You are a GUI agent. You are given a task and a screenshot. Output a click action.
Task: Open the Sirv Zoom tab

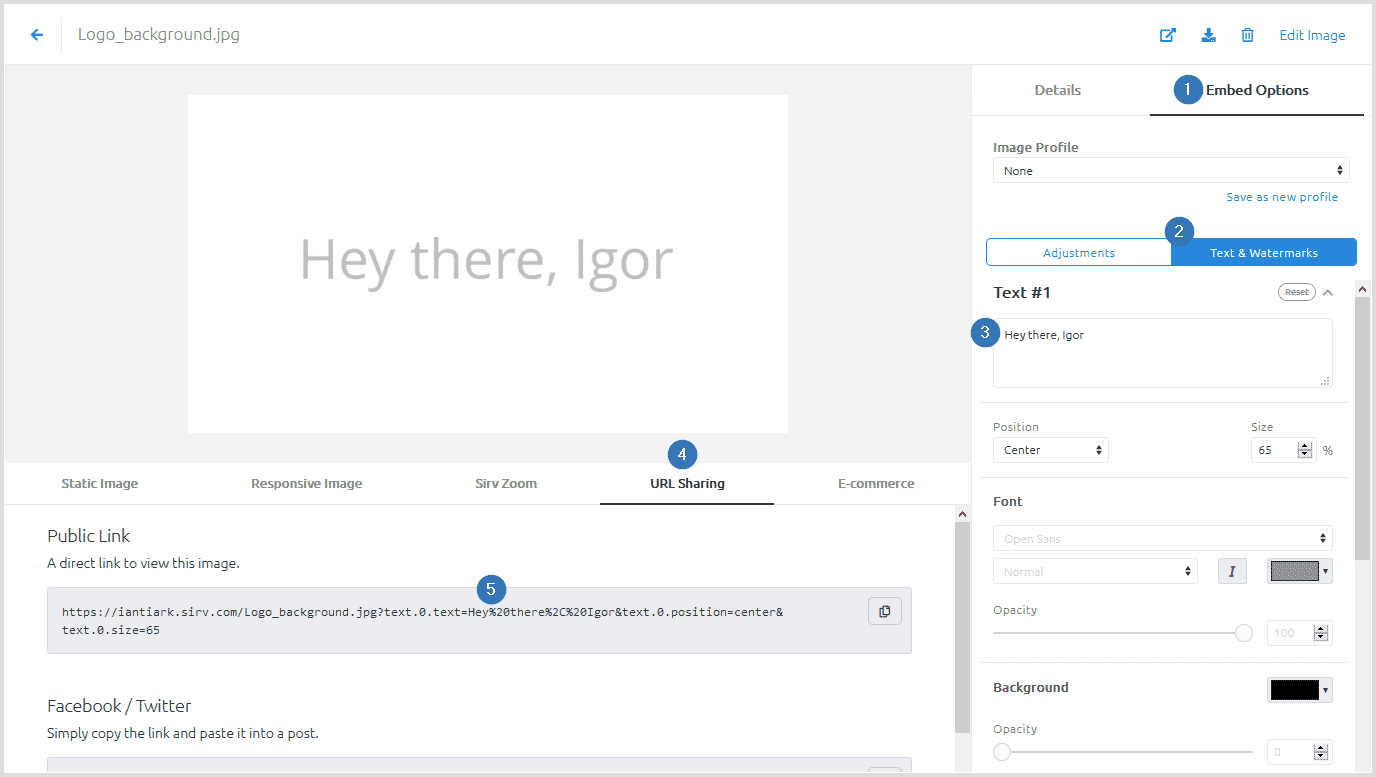(506, 483)
